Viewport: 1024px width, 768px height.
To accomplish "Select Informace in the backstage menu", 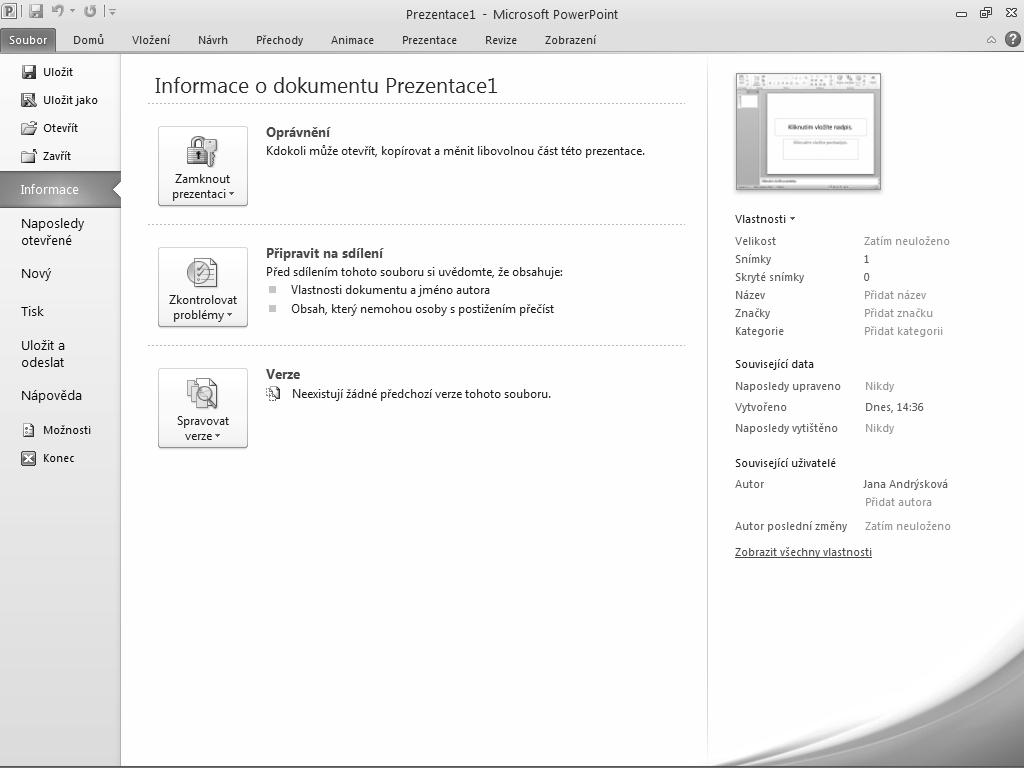I will tap(60, 189).
